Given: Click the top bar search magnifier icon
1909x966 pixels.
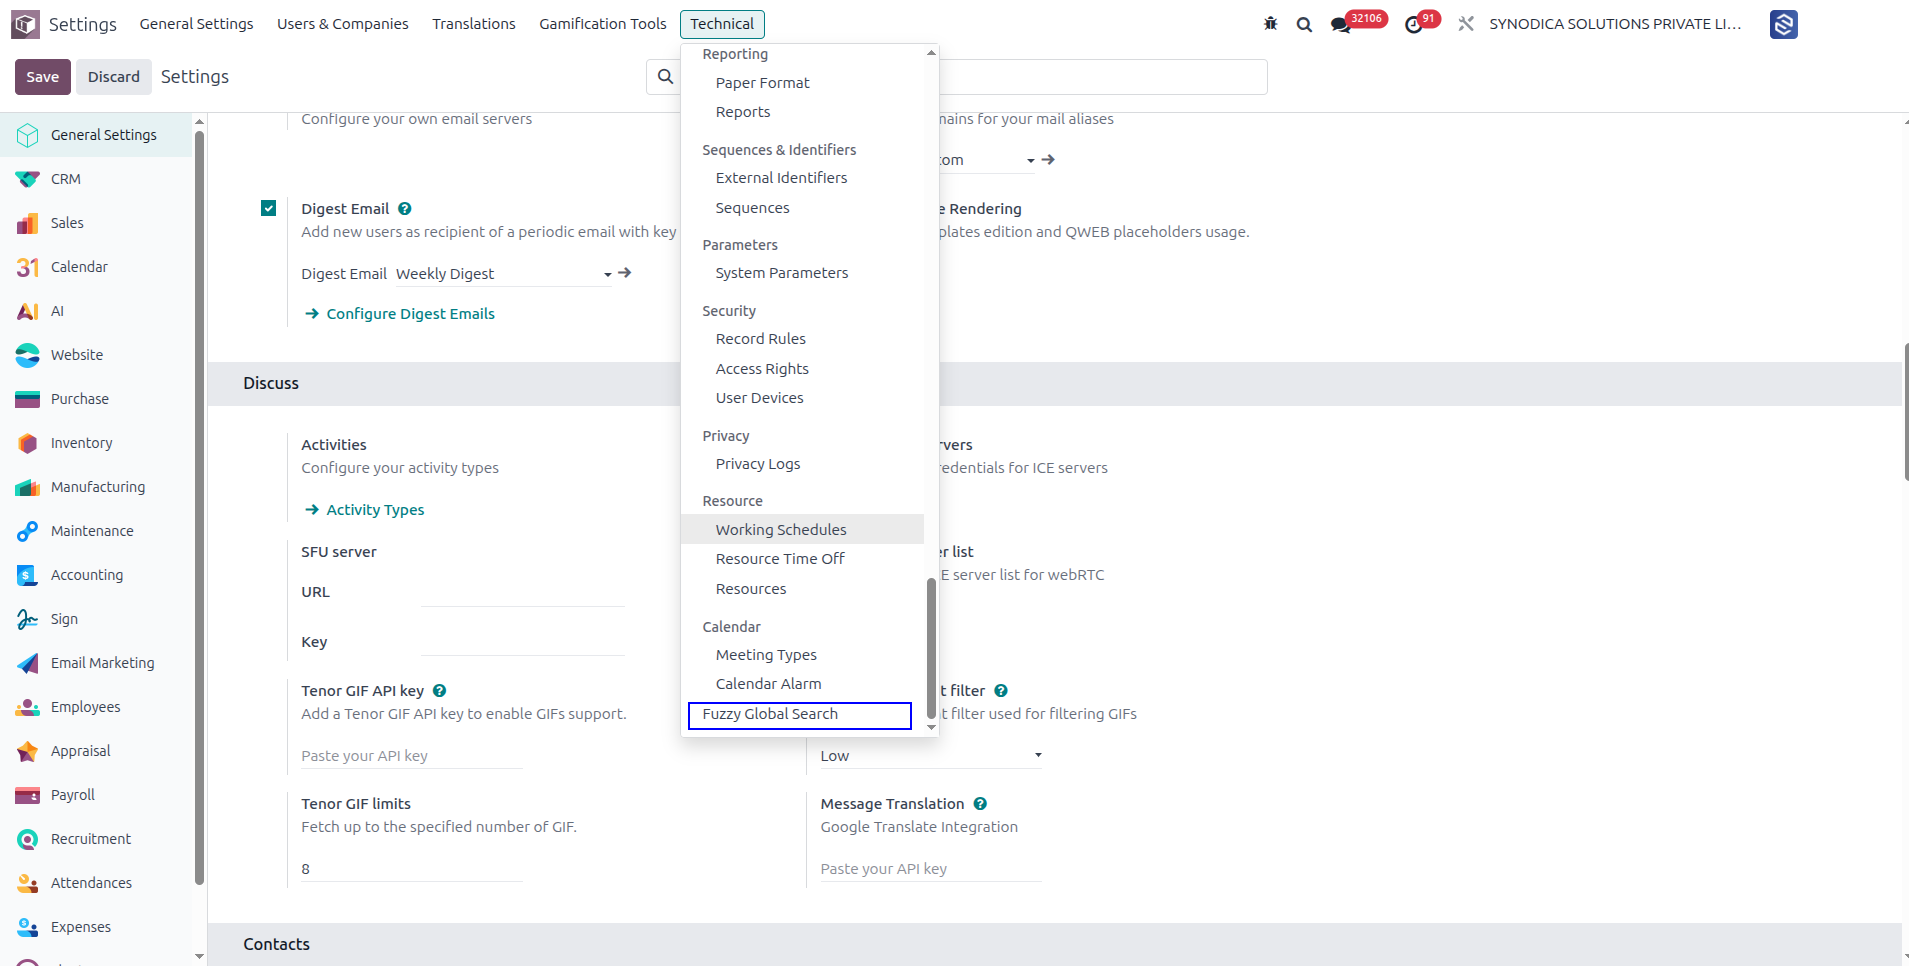Looking at the screenshot, I should (1304, 24).
